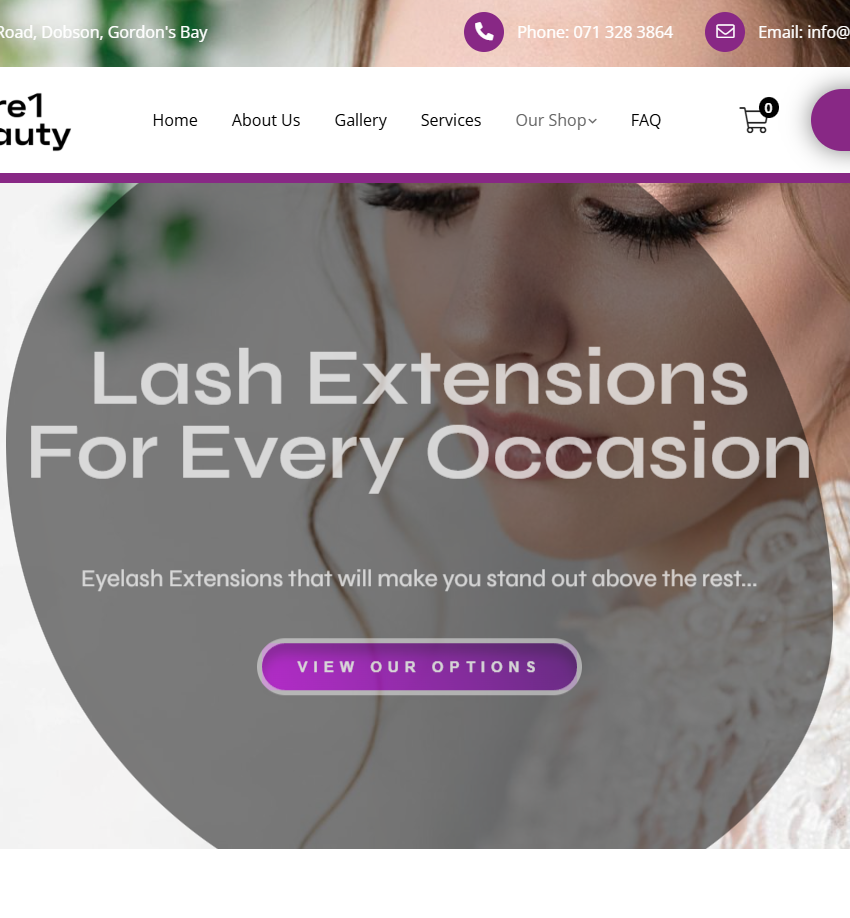
Task: Click the Eyelash Extensions tagline text
Action: point(419,579)
